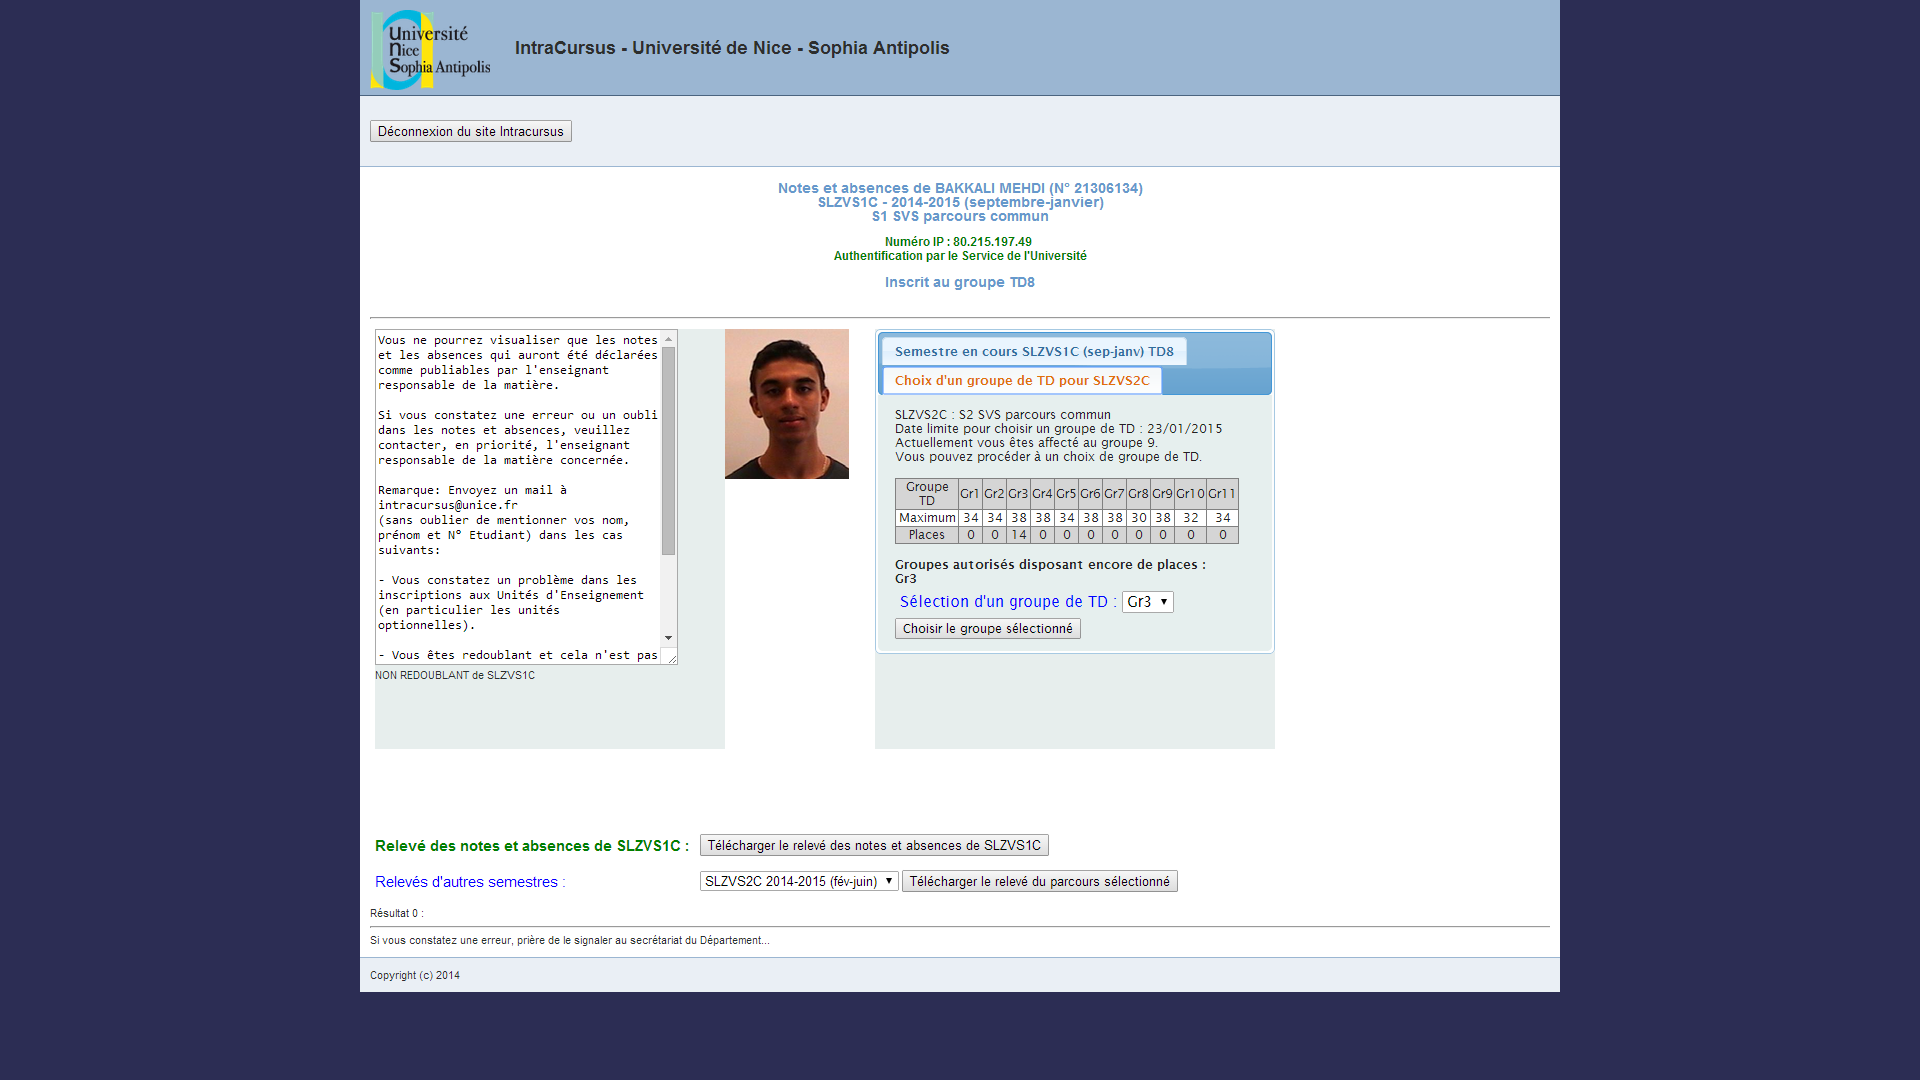
Task: Click Télécharger le relevé du parcours sélectionné
Action: [1040, 881]
